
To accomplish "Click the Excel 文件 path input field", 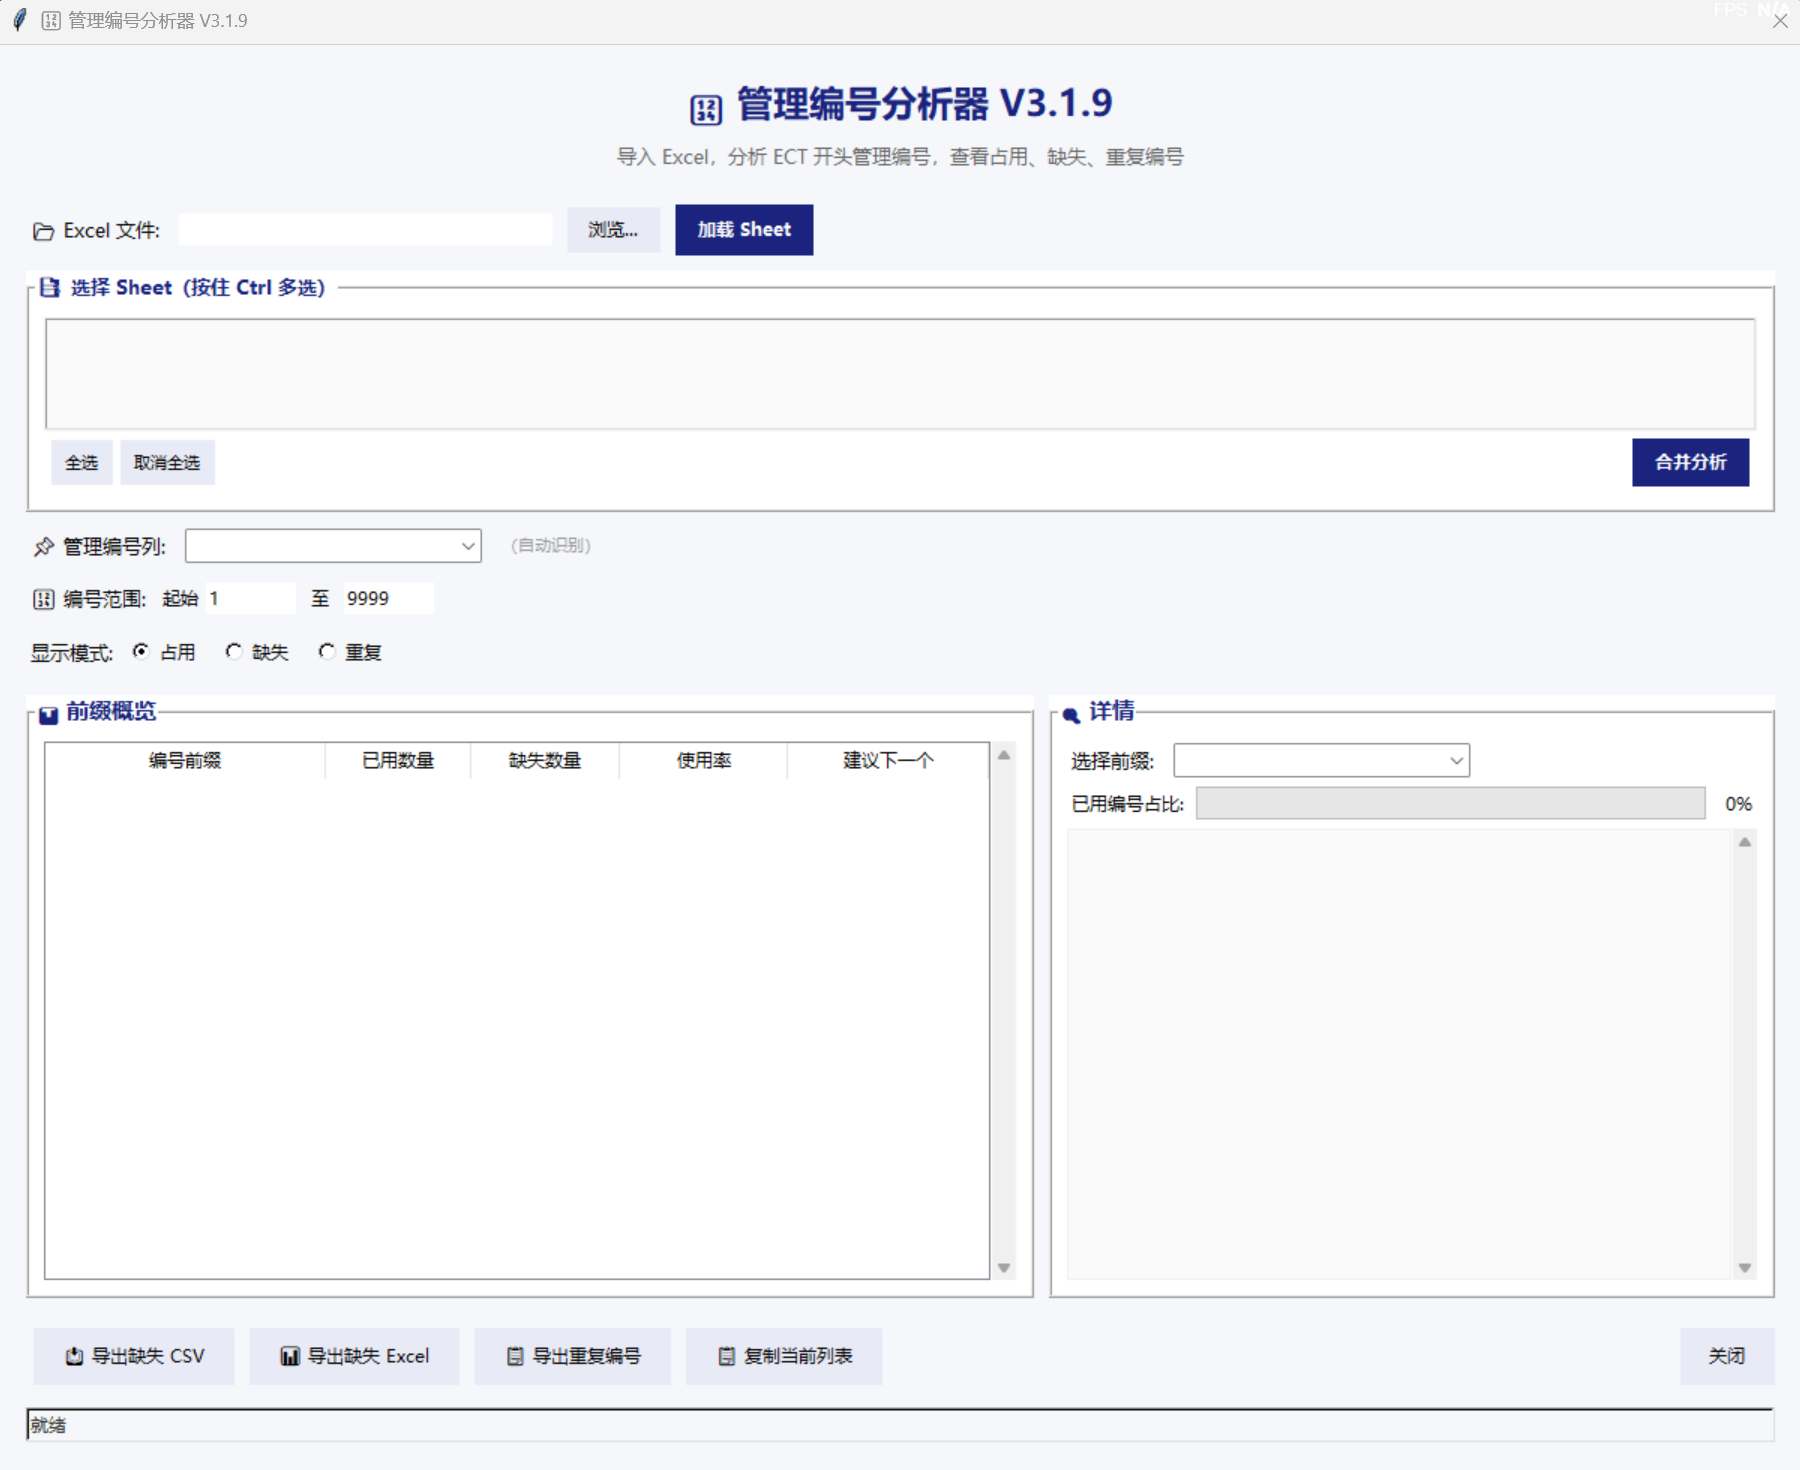I will click(366, 230).
